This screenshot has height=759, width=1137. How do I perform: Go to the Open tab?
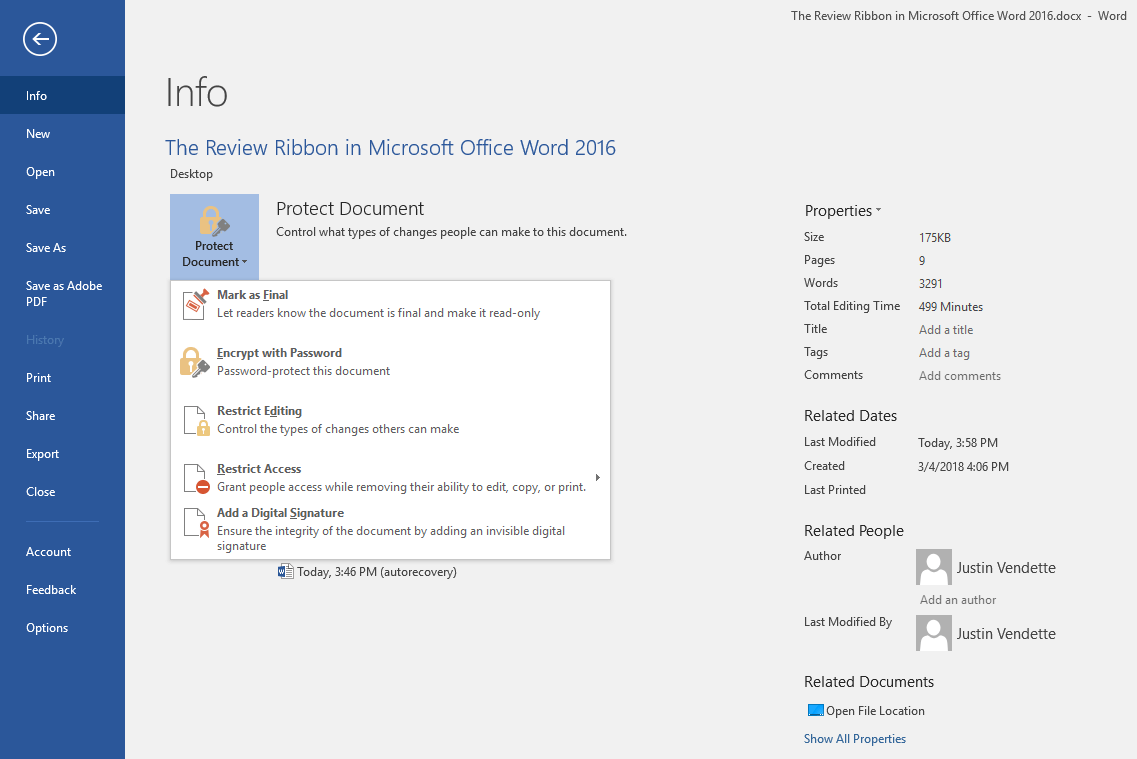[x=62, y=172]
